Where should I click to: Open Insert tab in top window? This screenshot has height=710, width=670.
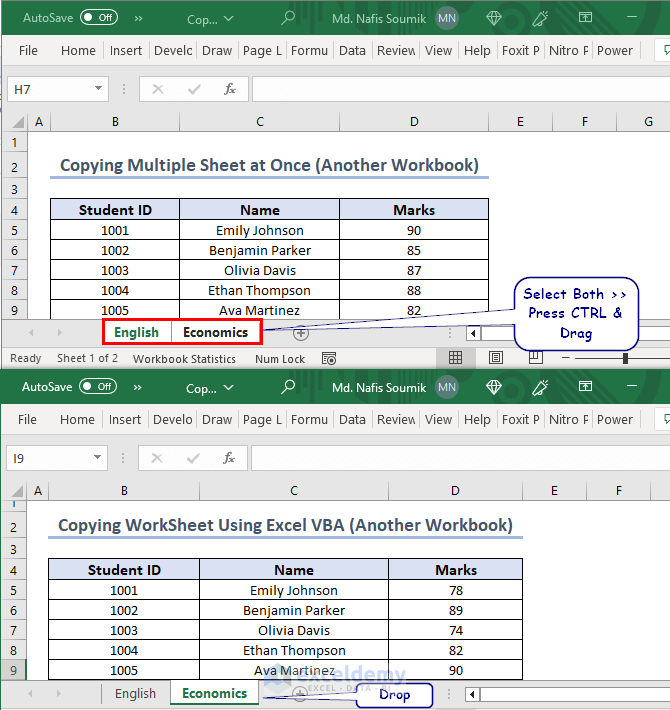tap(125, 50)
